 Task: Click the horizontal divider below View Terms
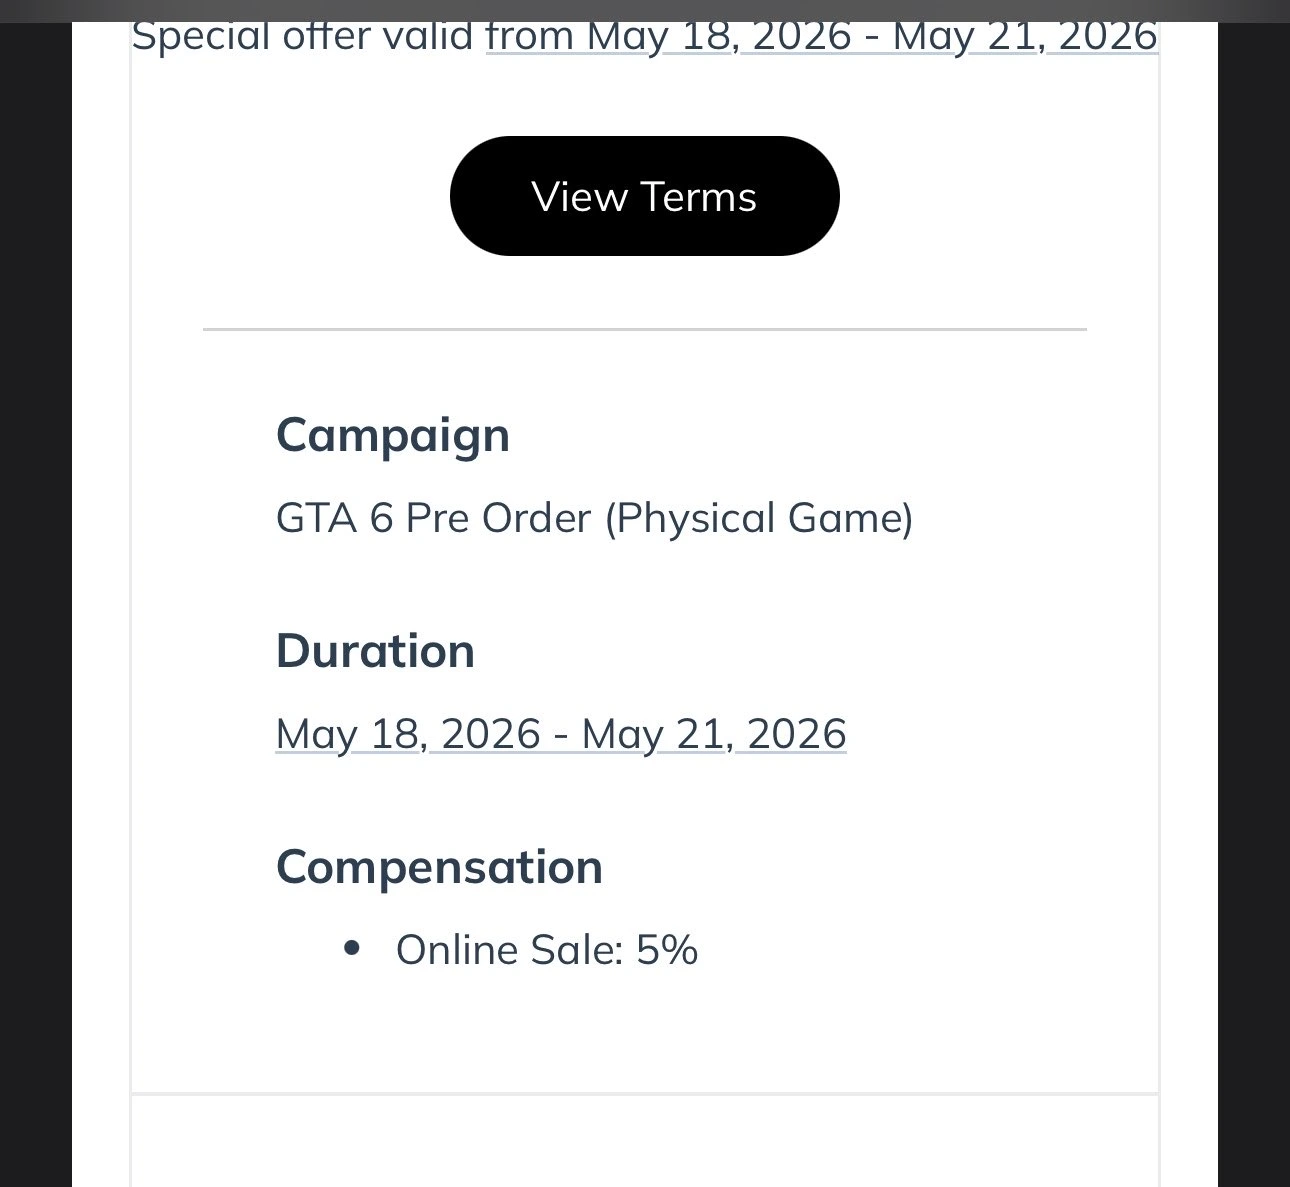(644, 328)
